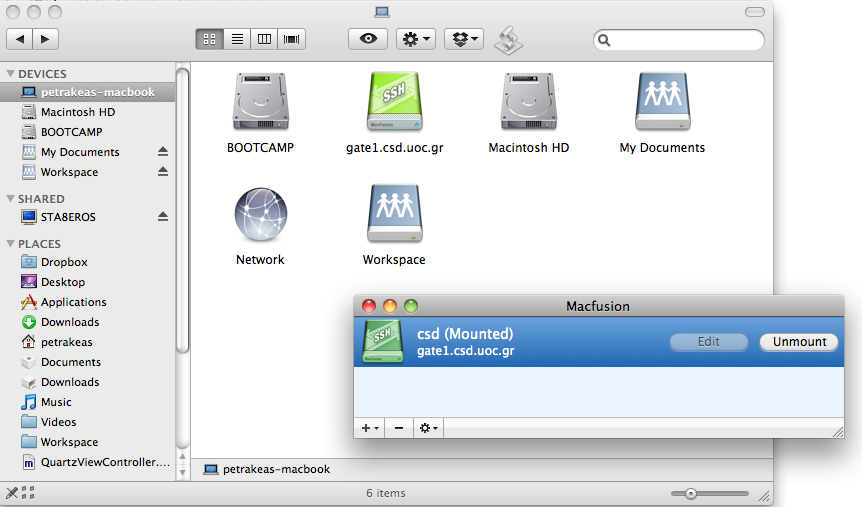
Task: Click the sidebar scroll-down arrow
Action: pos(183,472)
